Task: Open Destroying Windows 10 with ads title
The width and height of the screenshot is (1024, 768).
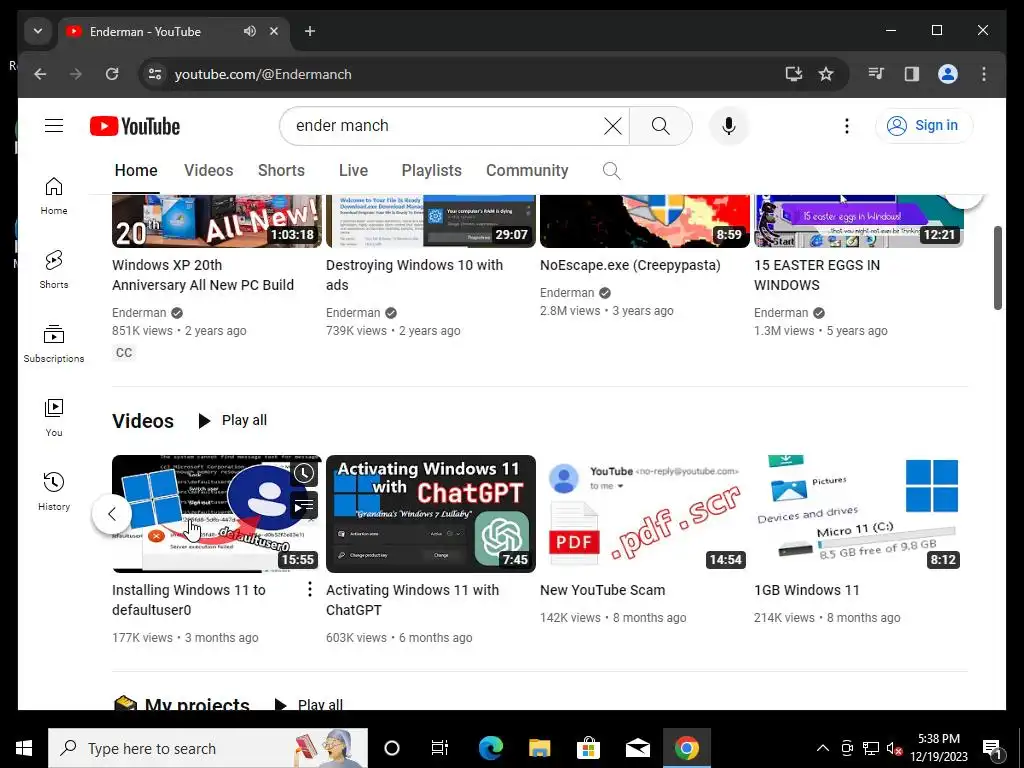Action: pos(415,275)
